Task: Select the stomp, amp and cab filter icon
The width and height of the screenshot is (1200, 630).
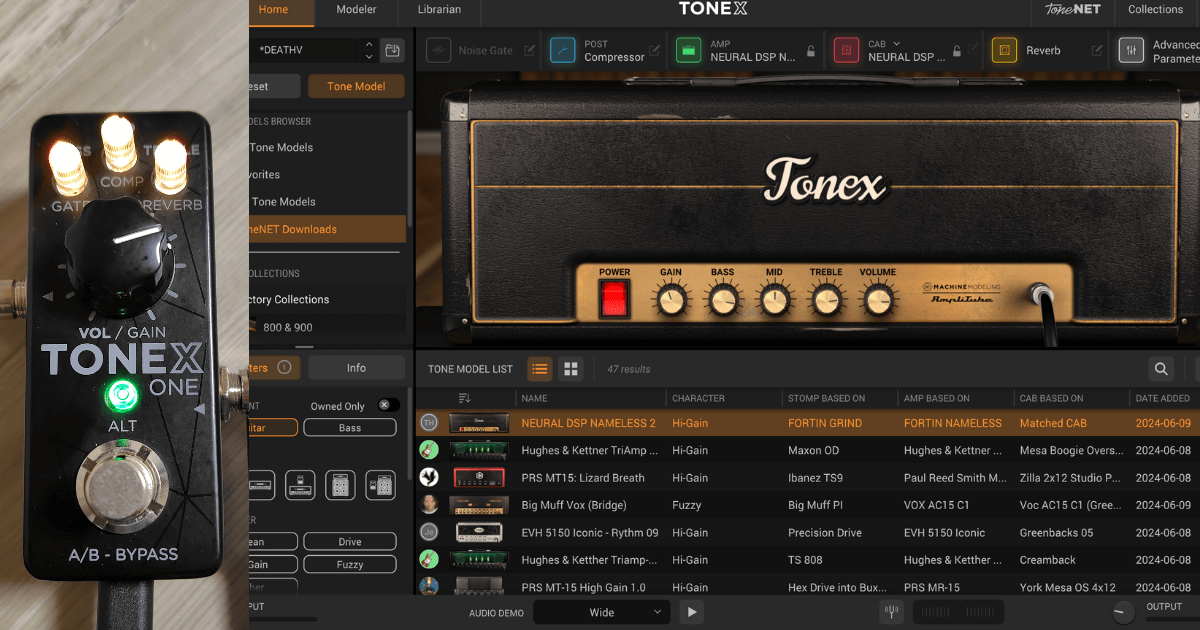Action: click(380, 486)
